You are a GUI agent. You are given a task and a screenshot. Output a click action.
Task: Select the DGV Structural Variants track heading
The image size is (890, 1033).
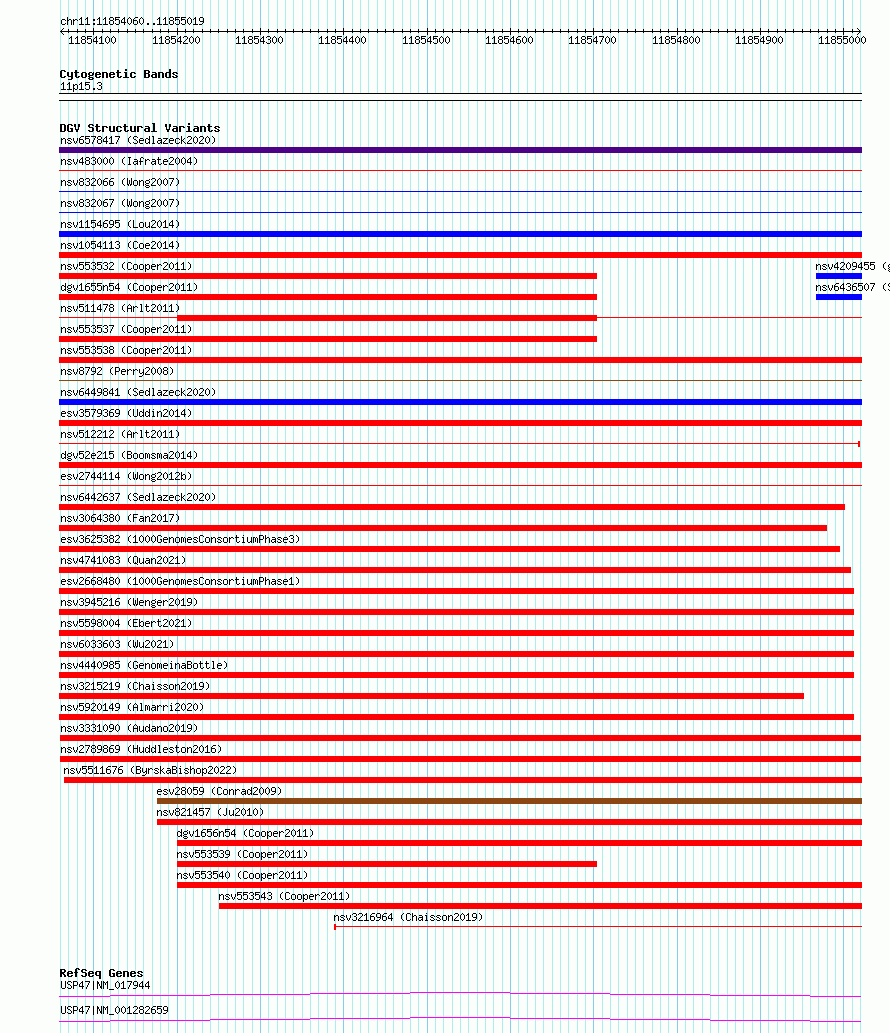(140, 128)
